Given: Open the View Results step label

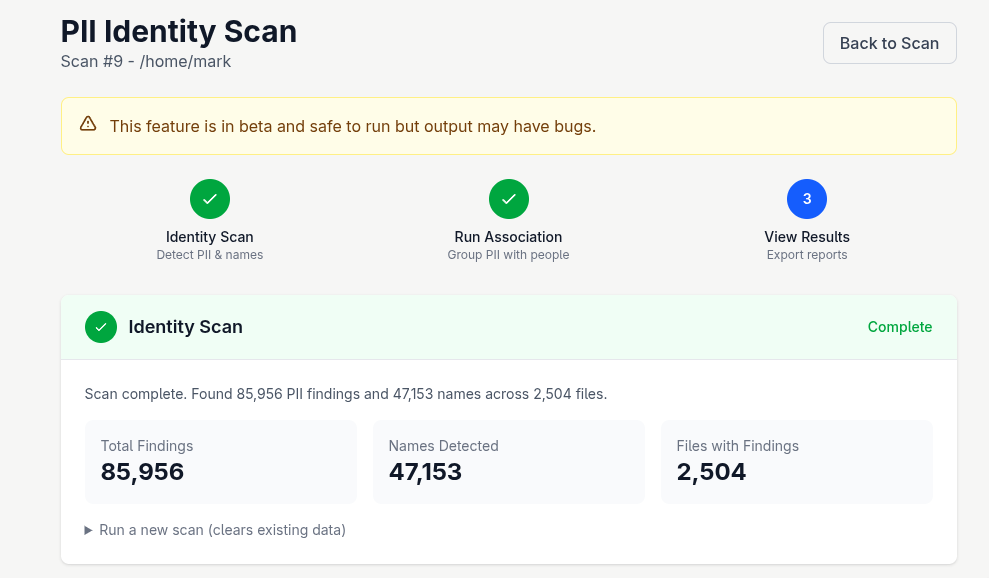Looking at the screenshot, I should point(807,237).
